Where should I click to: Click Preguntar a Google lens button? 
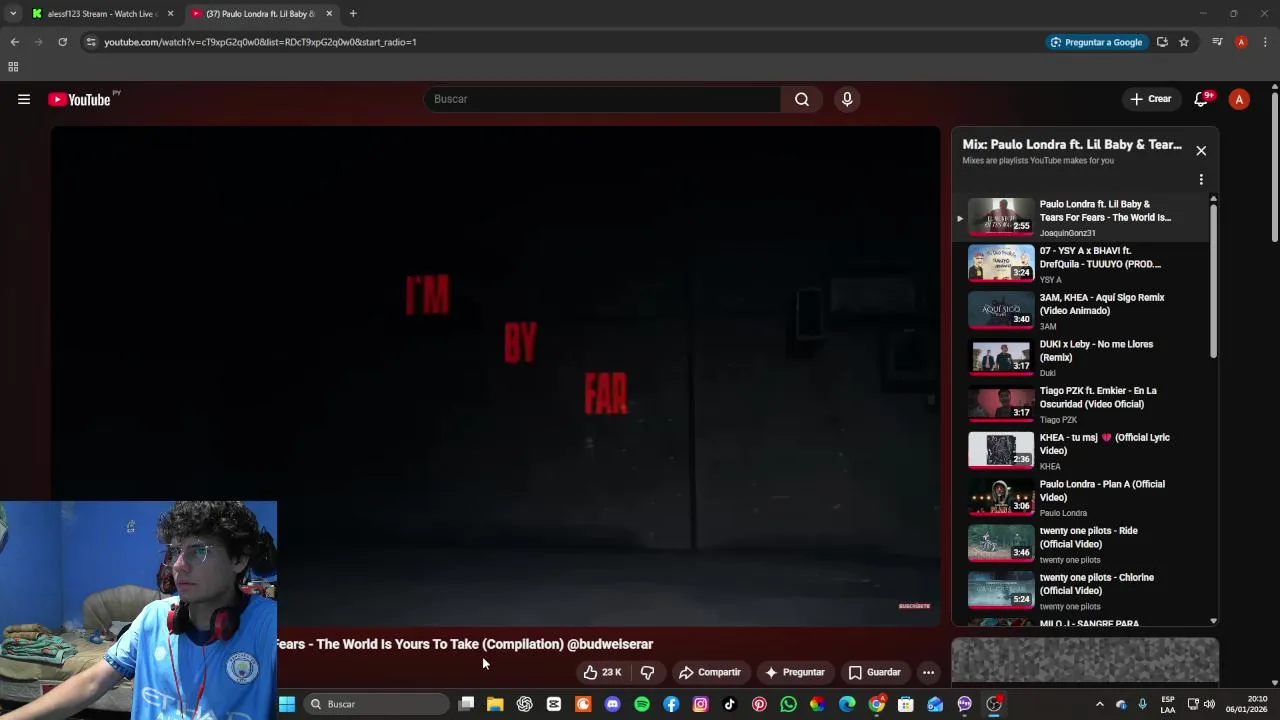1096,42
